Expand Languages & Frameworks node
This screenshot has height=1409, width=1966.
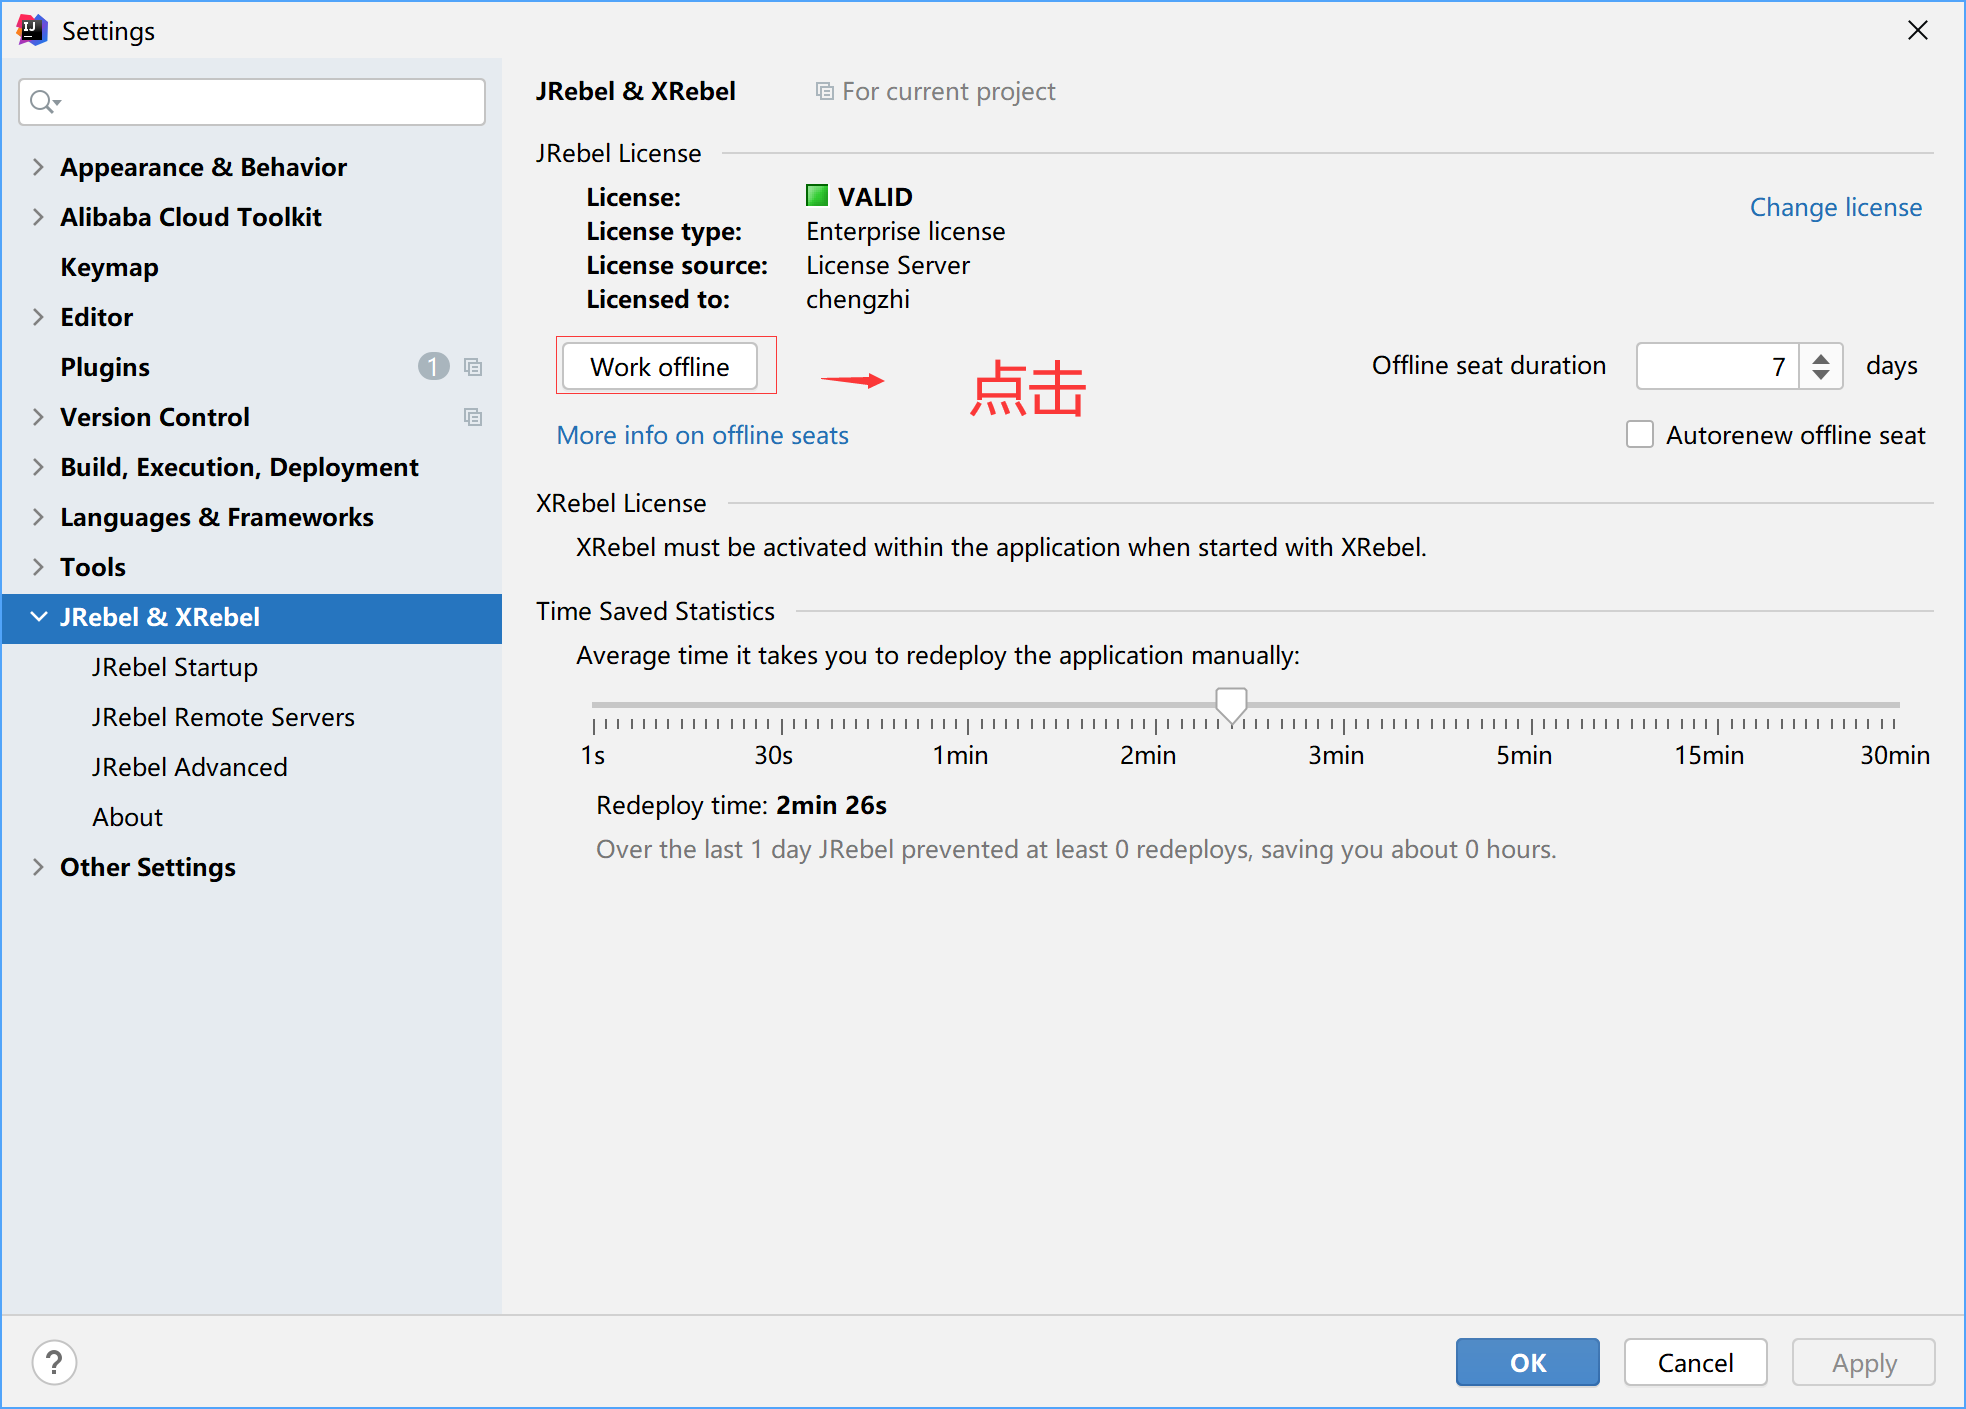tap(38, 517)
